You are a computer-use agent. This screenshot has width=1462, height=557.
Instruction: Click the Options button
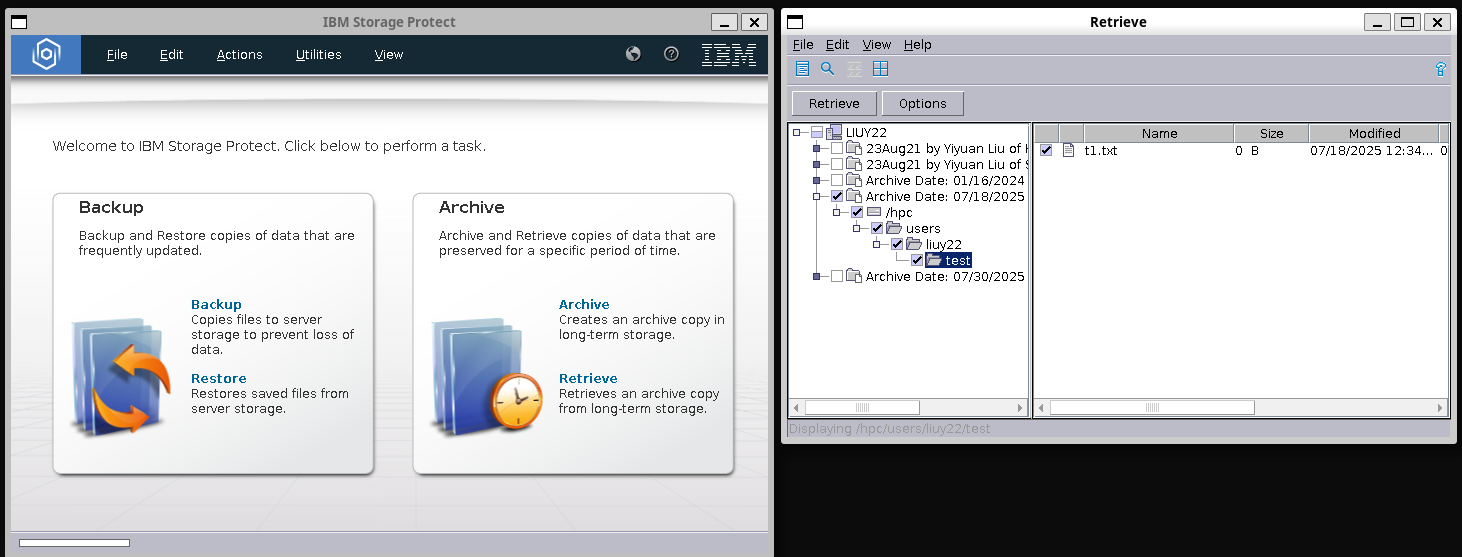tap(922, 103)
